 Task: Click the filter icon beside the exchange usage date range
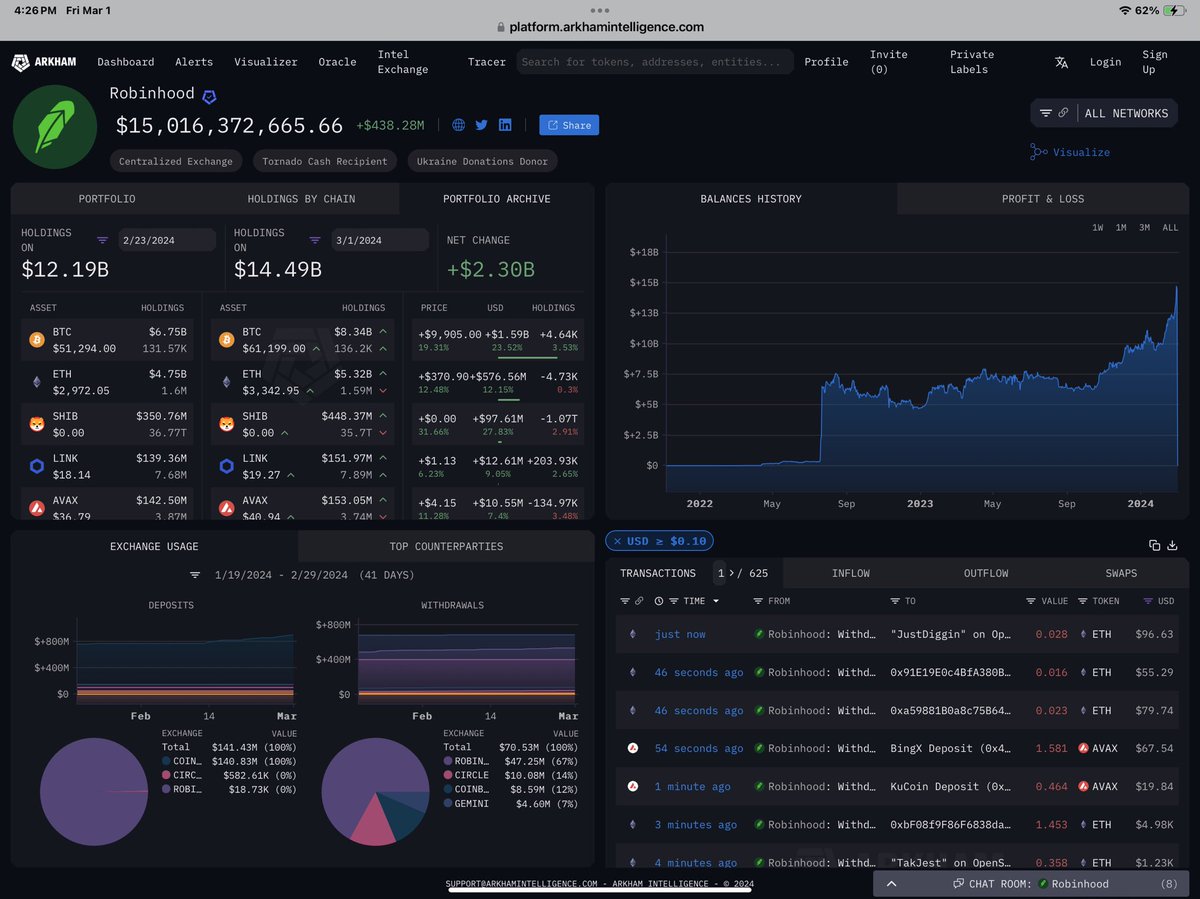coord(195,575)
